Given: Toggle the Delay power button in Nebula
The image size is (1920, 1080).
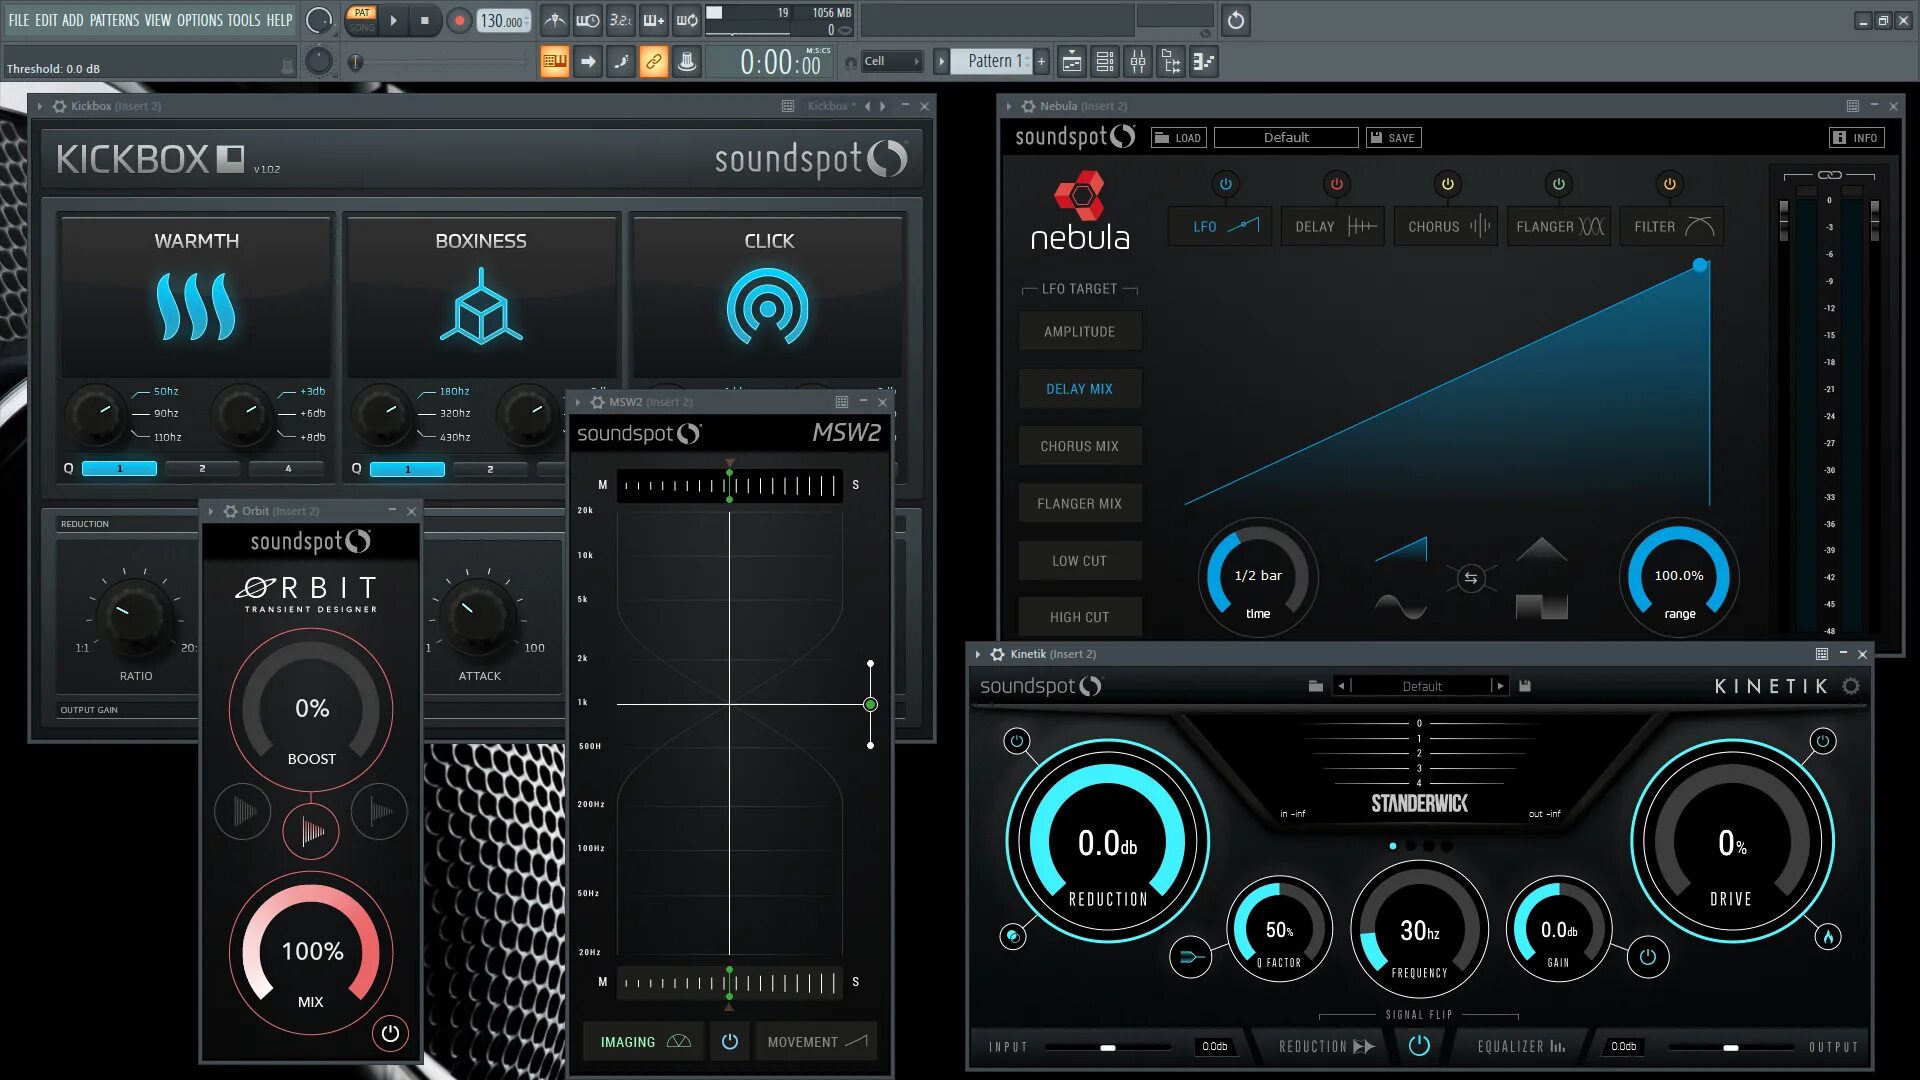Looking at the screenshot, I should 1336,184.
